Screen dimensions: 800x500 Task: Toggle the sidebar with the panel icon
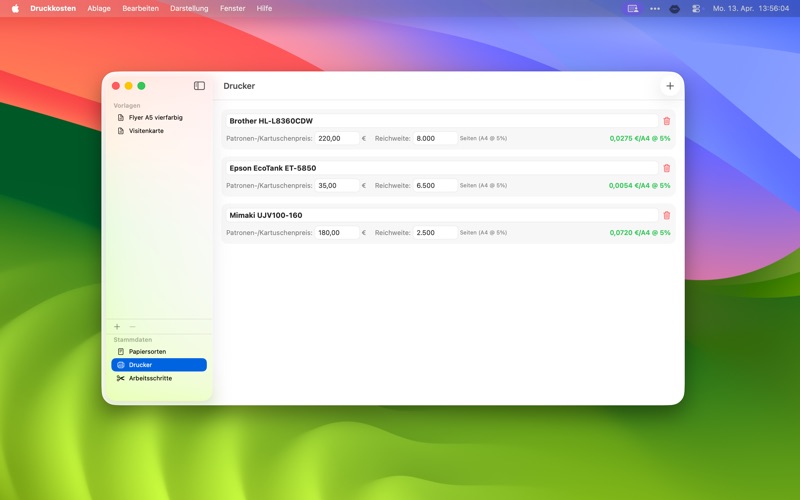point(199,86)
